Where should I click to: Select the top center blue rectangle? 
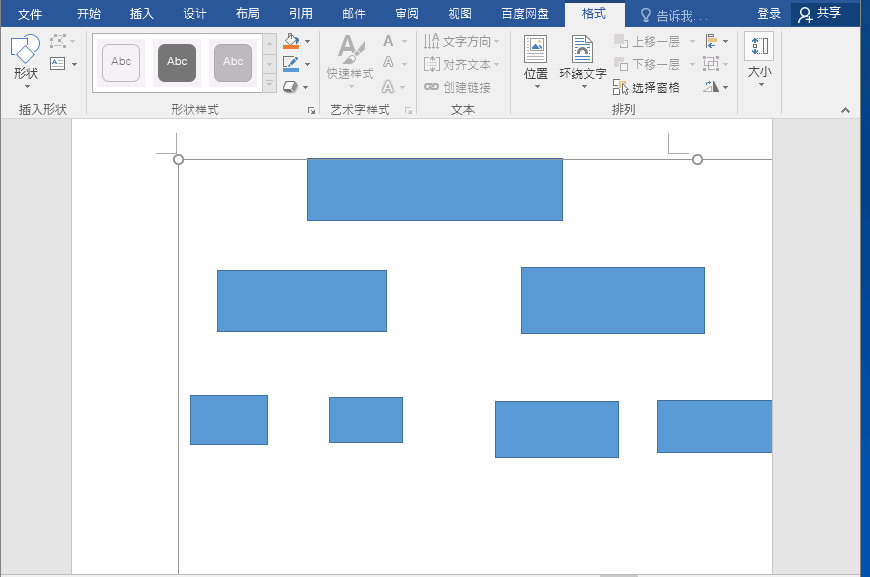(x=435, y=190)
